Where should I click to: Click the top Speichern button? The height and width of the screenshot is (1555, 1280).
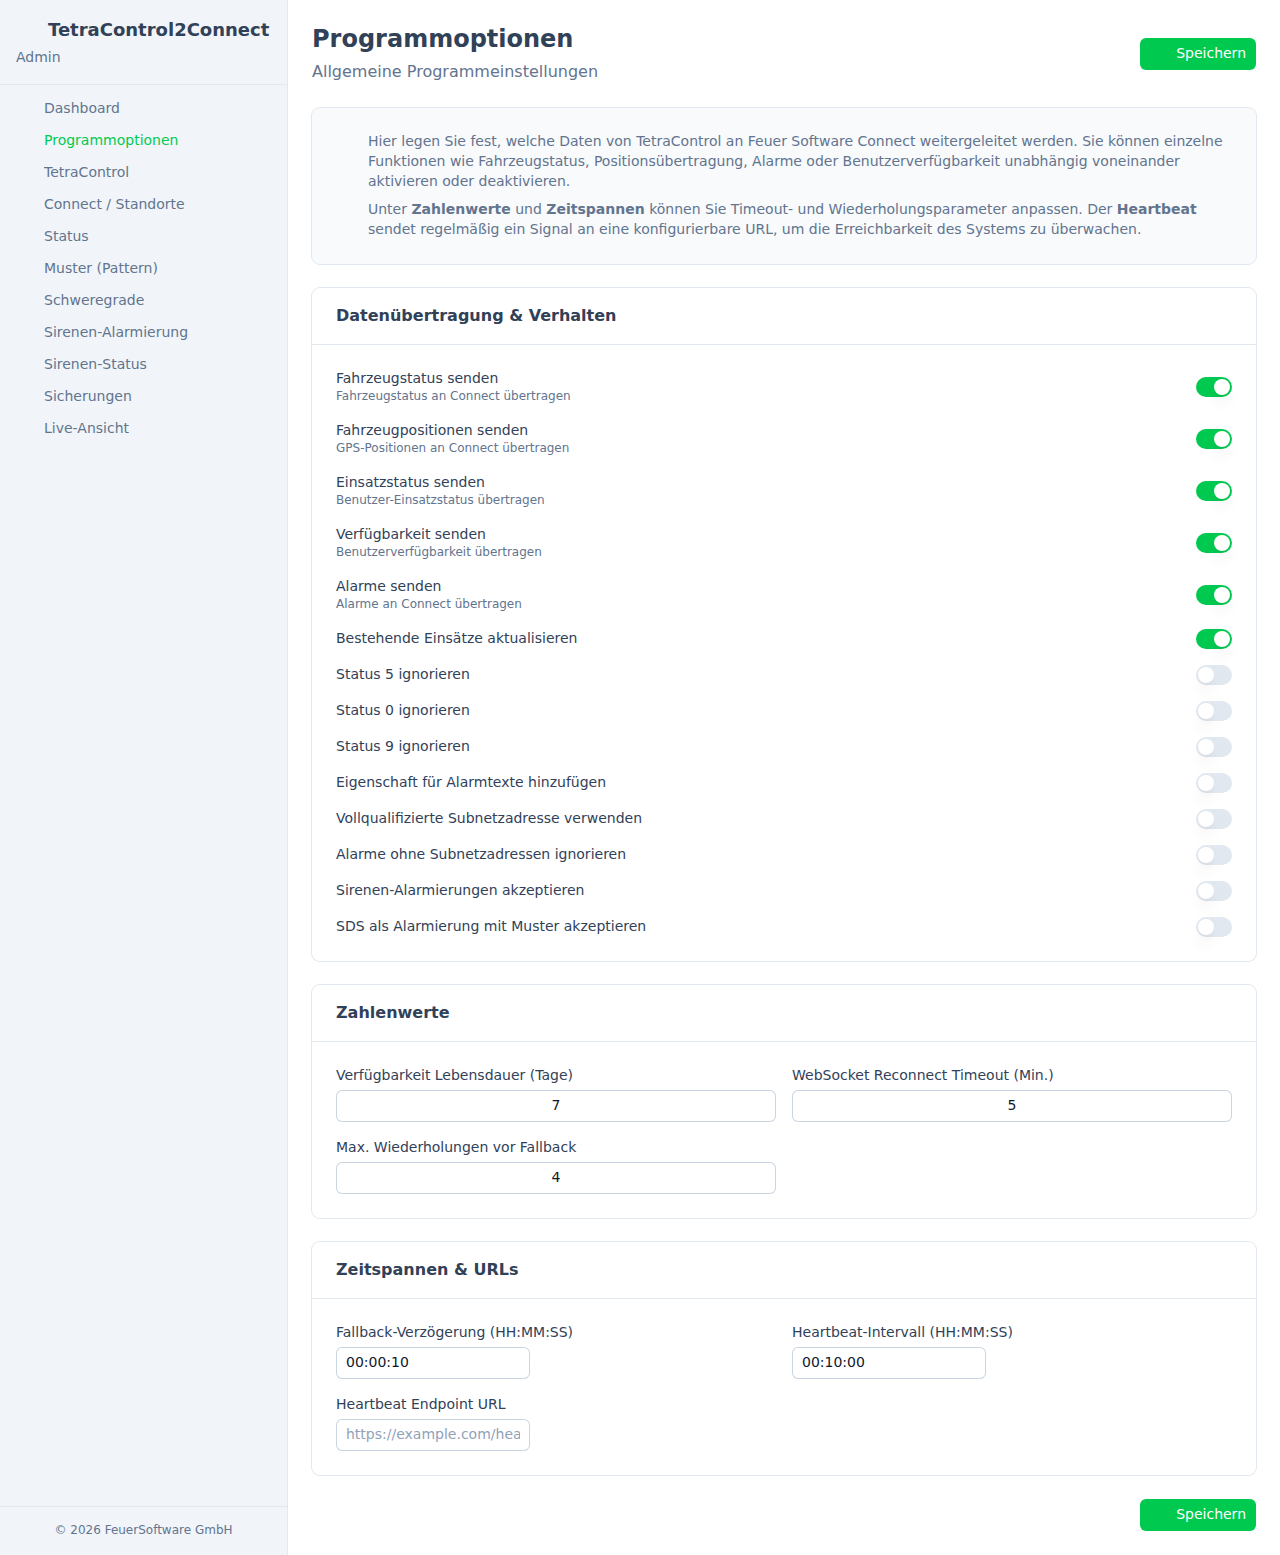tap(1197, 53)
